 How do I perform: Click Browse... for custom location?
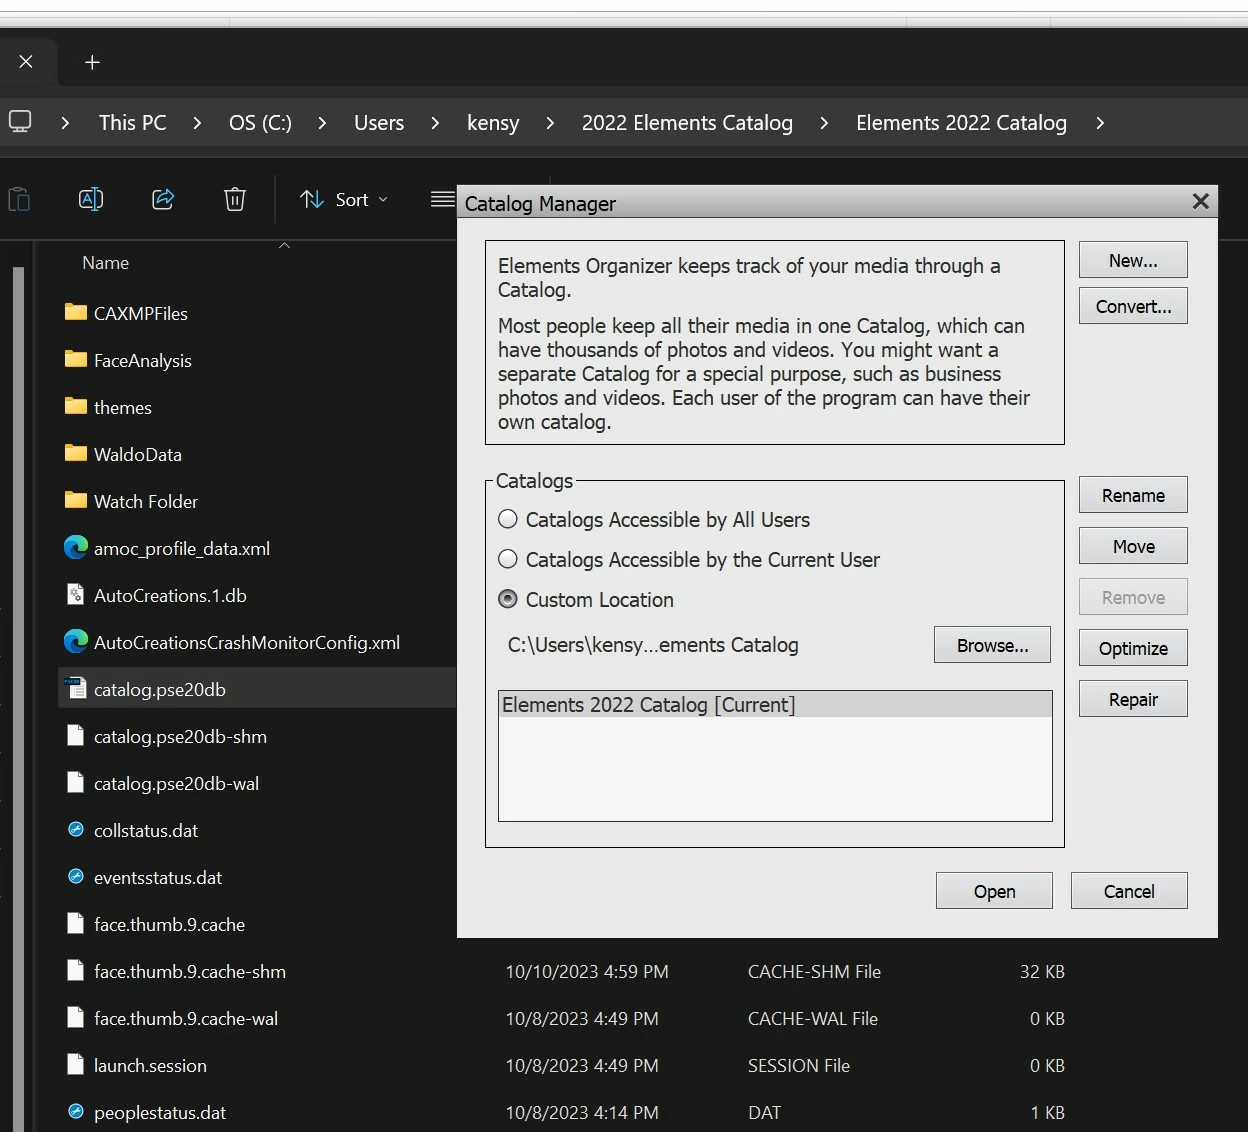pos(992,645)
